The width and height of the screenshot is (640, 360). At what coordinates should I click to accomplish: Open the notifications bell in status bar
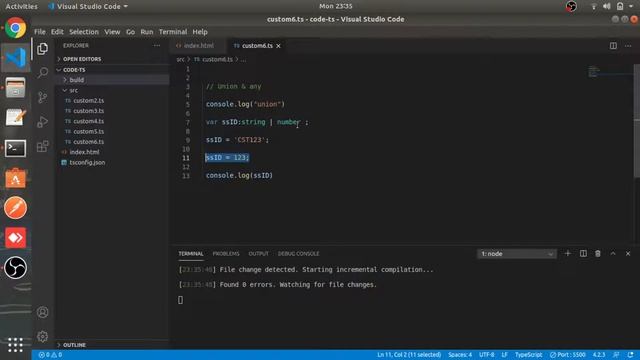pyautogui.click(x=631, y=355)
